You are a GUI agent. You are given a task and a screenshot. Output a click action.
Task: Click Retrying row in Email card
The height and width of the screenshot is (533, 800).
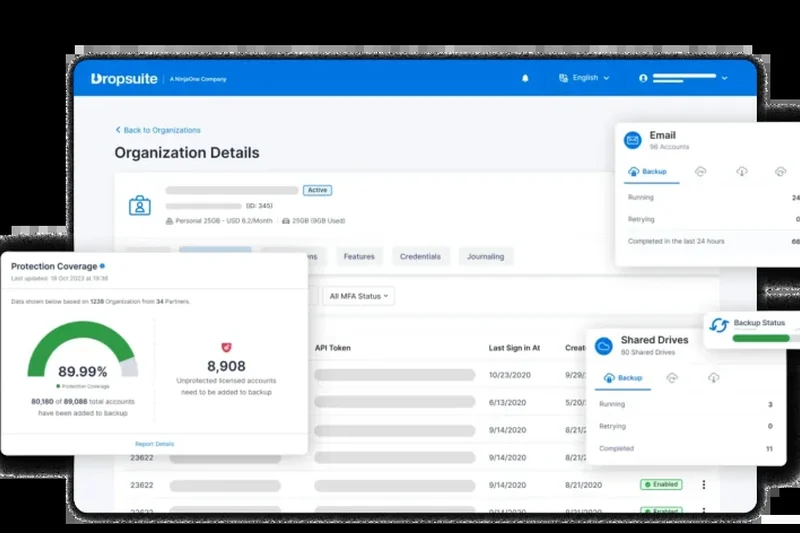click(713, 219)
